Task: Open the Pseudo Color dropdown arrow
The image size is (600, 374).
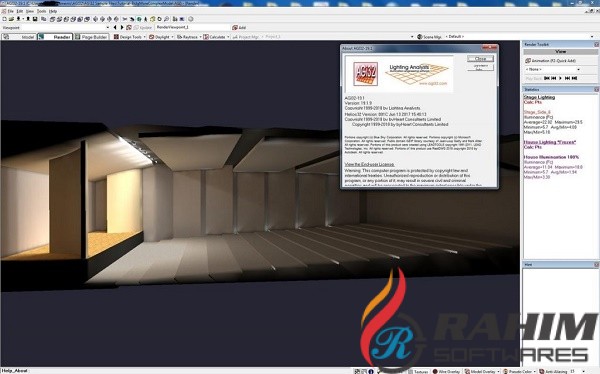Action: coord(535,371)
